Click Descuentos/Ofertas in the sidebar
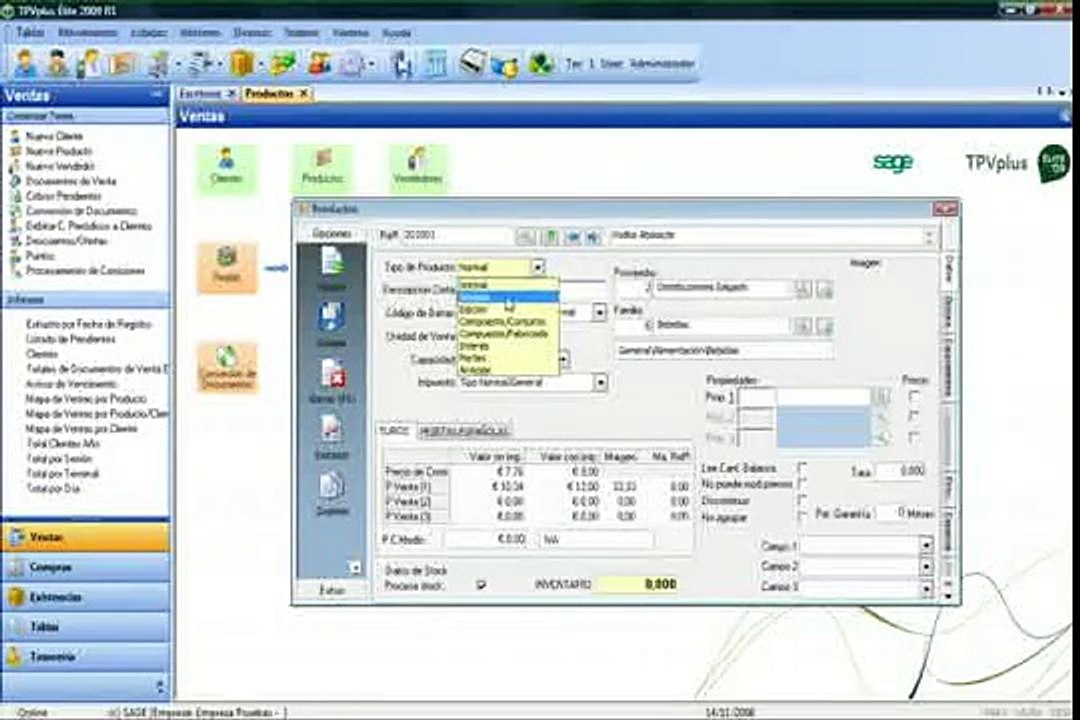Screen dimensions: 1080x720 click(x=67, y=240)
